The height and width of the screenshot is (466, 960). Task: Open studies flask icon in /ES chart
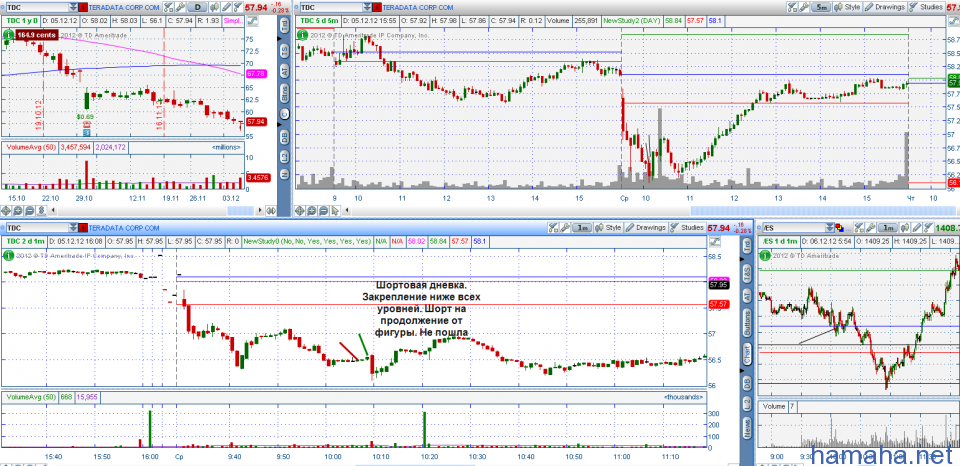point(929,228)
